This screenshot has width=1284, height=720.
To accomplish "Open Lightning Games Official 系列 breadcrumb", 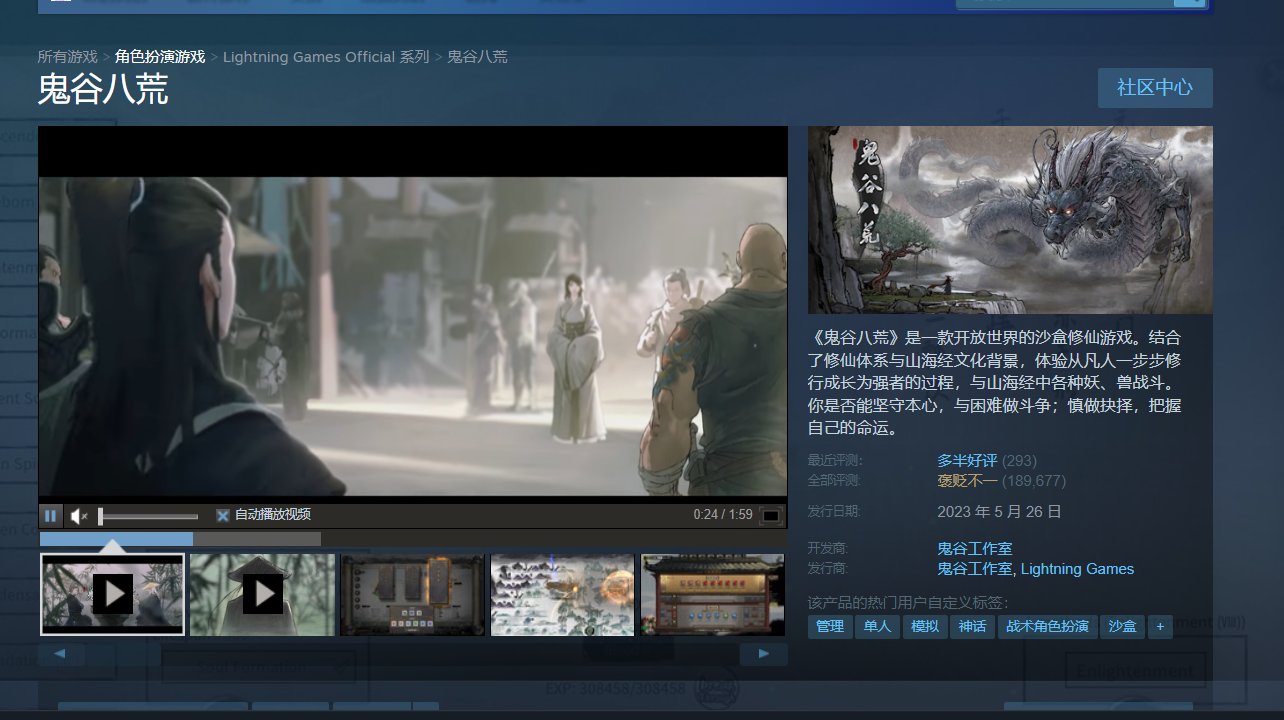I will (x=326, y=57).
